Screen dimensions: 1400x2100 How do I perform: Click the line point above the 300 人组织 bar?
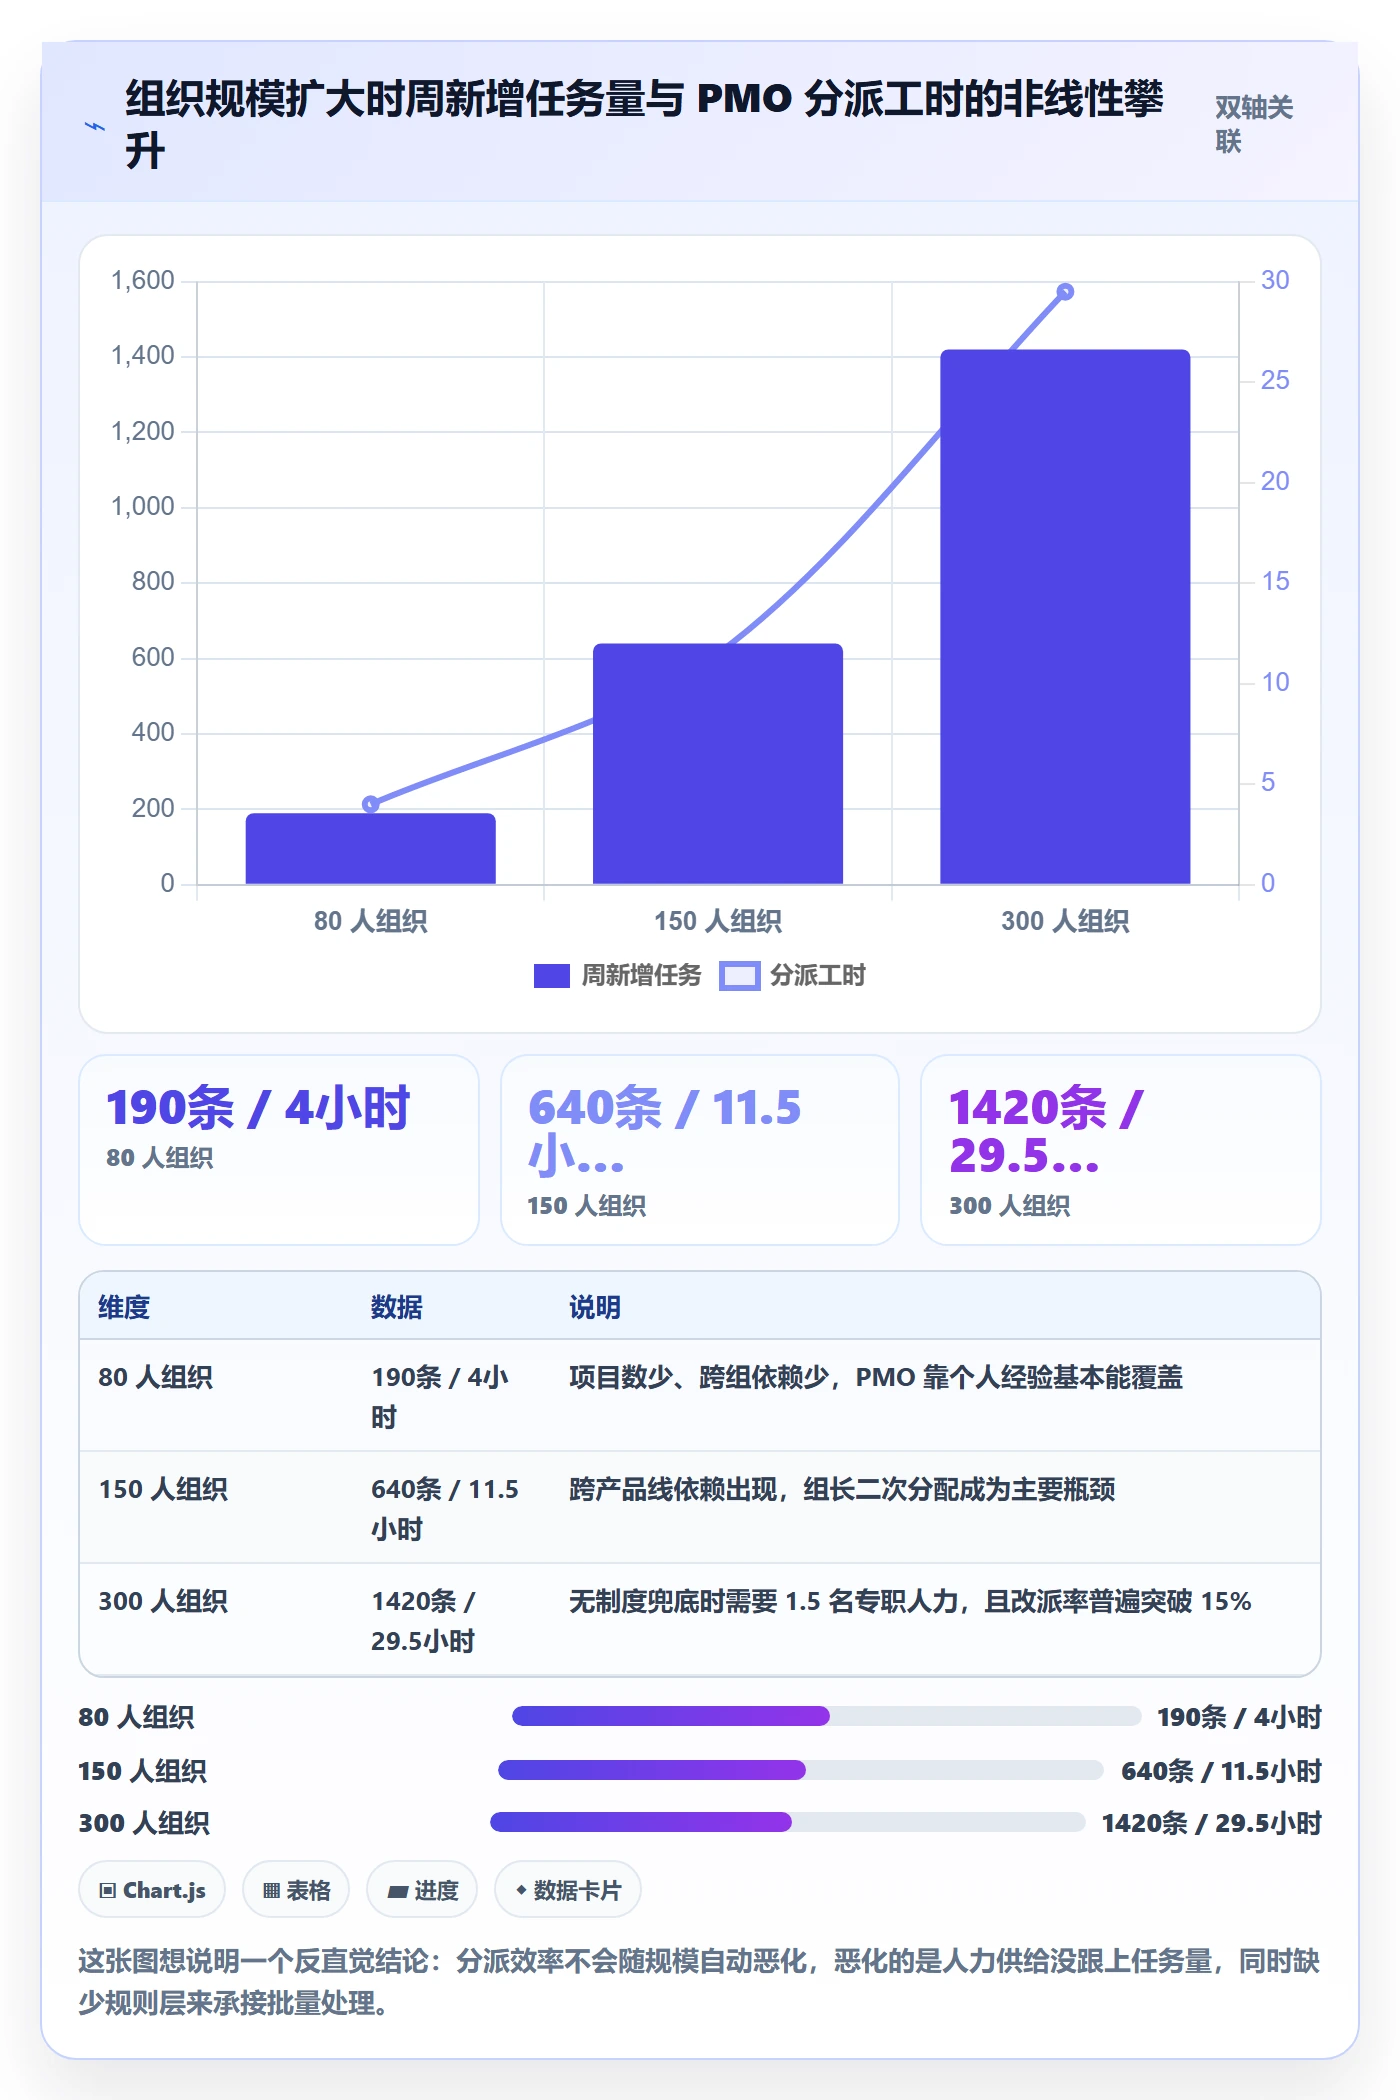(x=1065, y=292)
